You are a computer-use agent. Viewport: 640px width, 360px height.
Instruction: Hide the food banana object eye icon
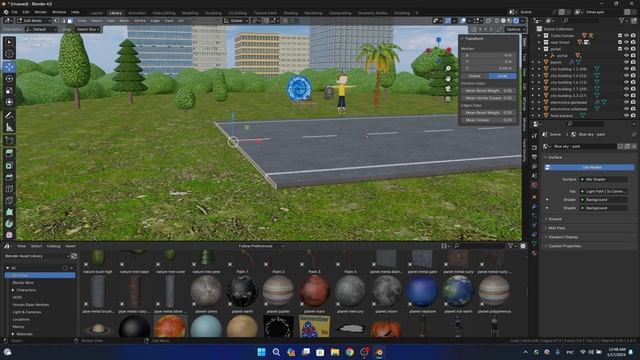627,116
